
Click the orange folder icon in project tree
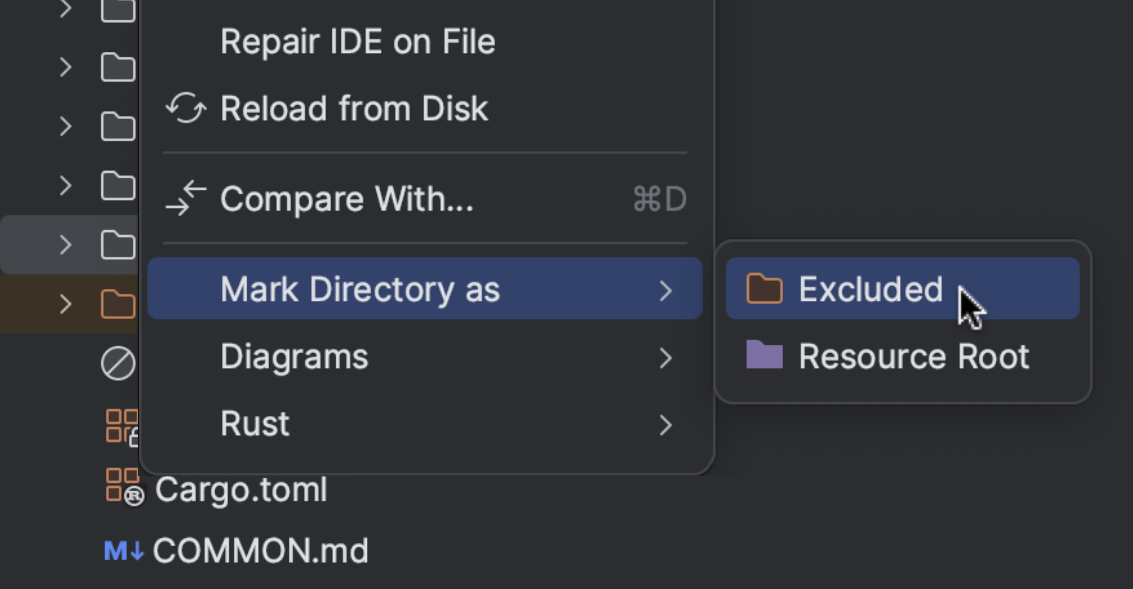[118, 304]
